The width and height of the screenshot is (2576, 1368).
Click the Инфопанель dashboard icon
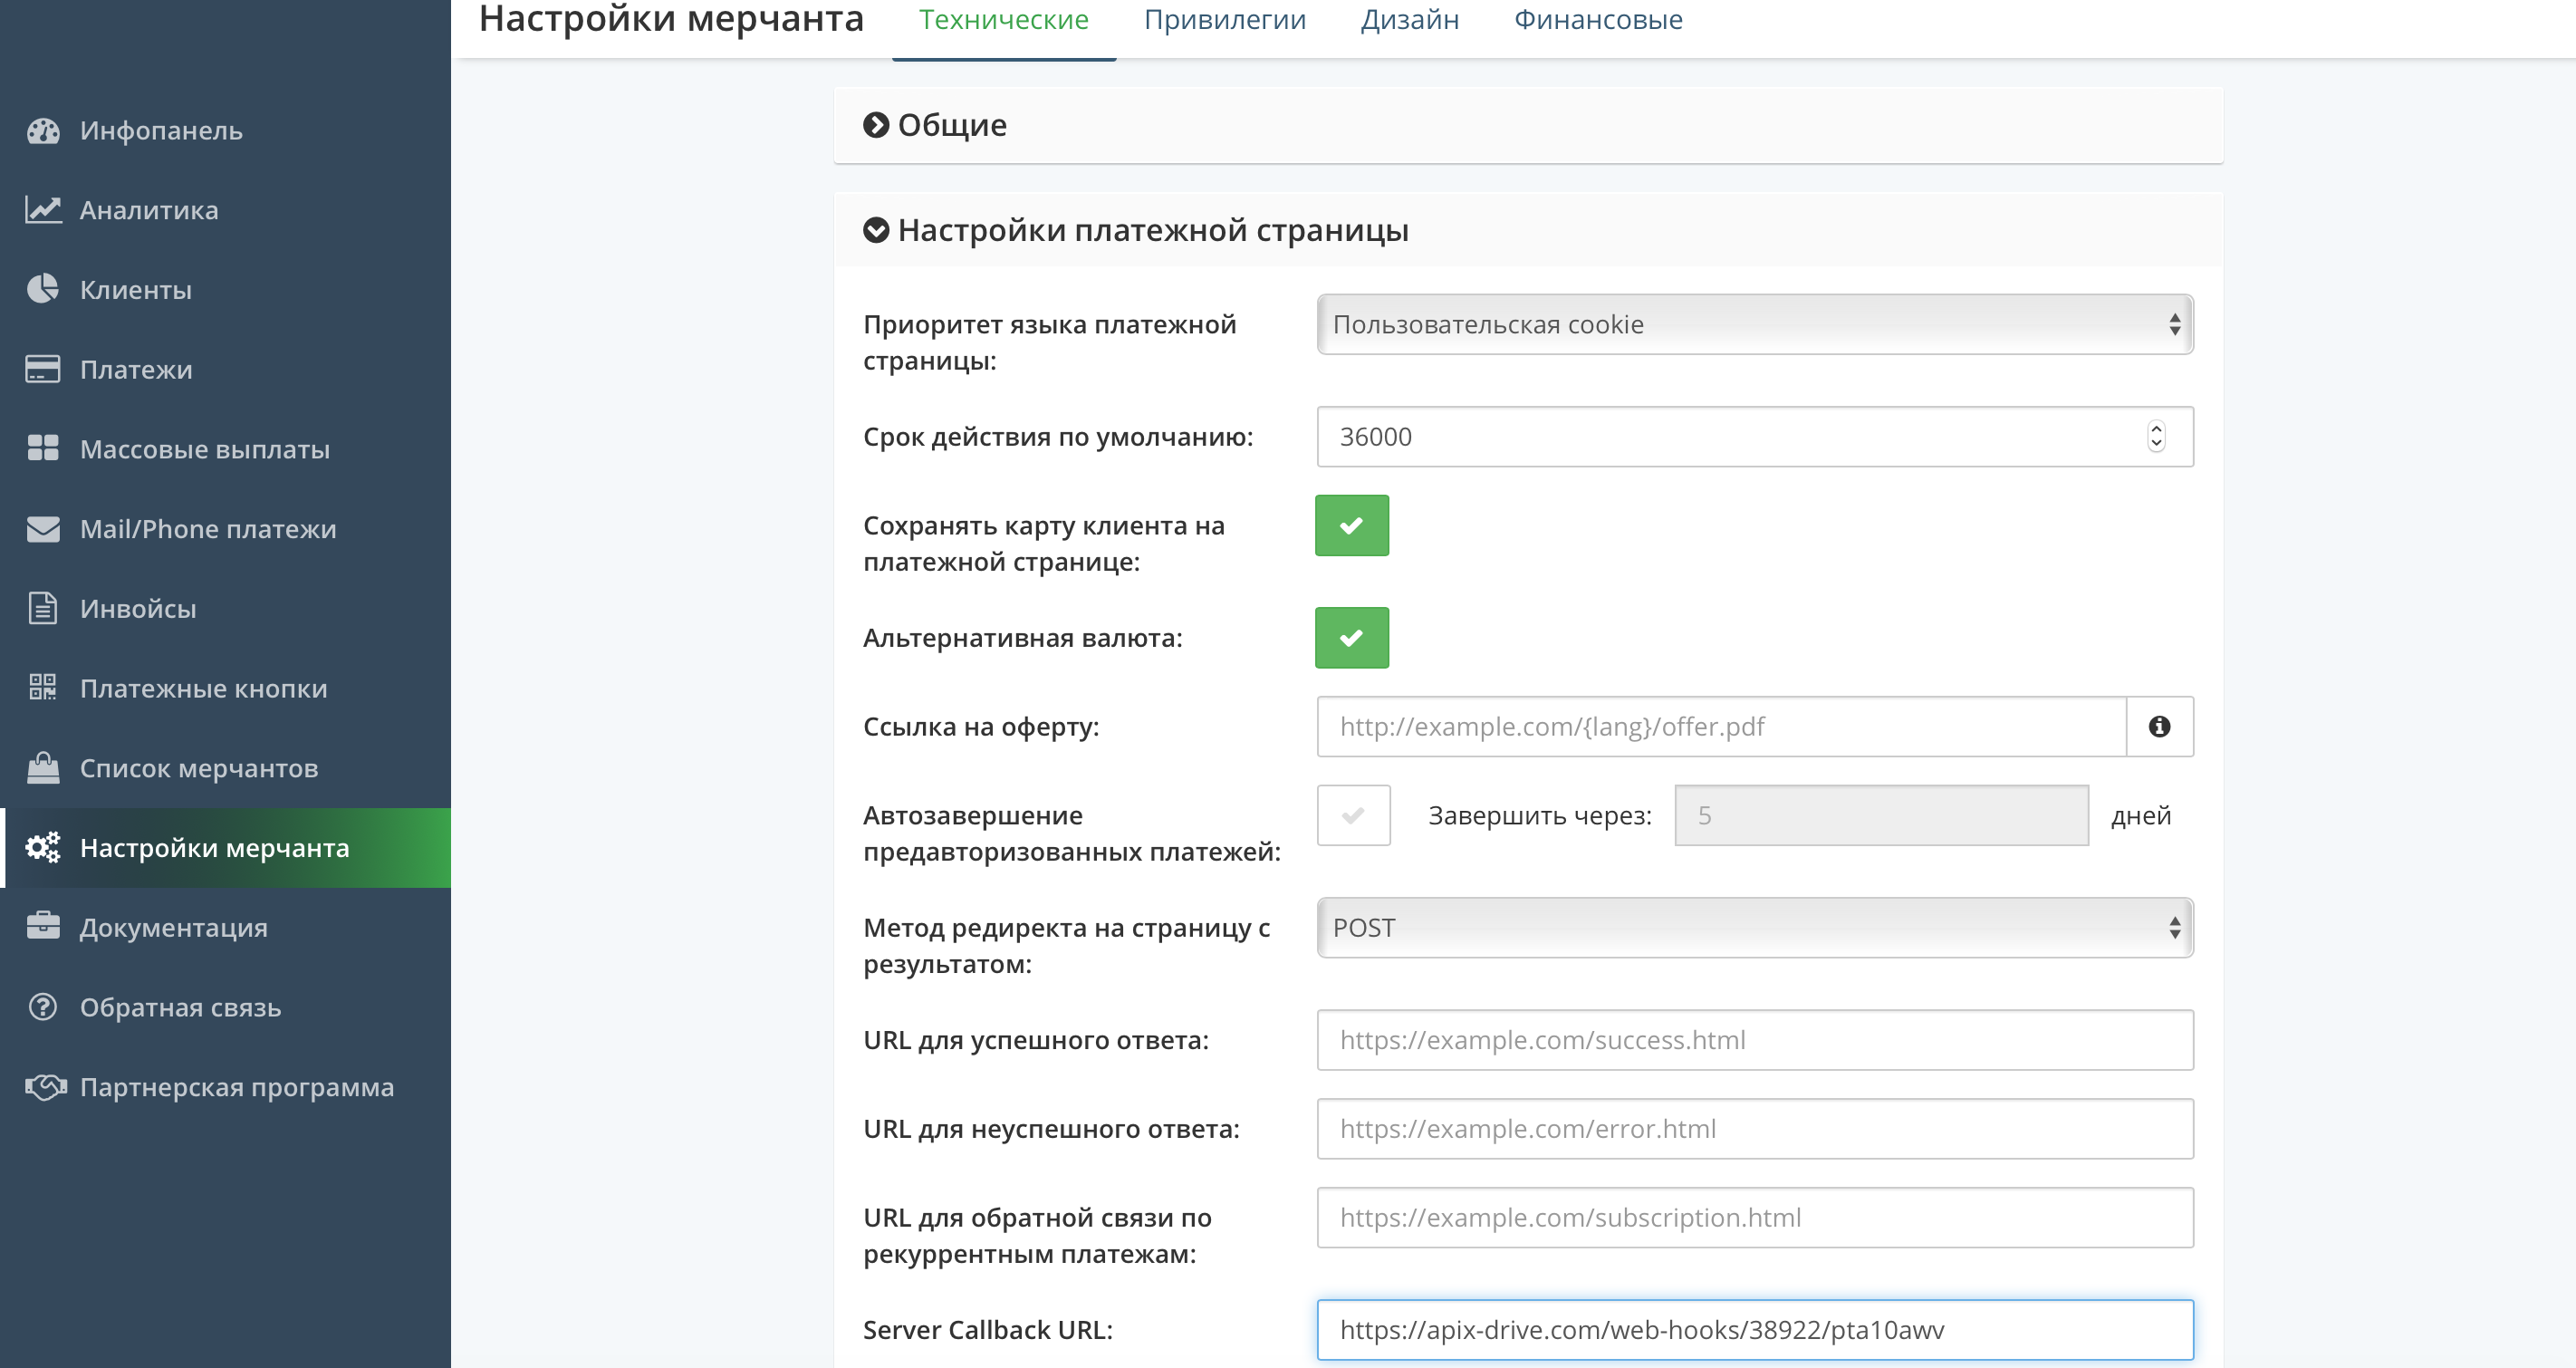click(x=43, y=131)
